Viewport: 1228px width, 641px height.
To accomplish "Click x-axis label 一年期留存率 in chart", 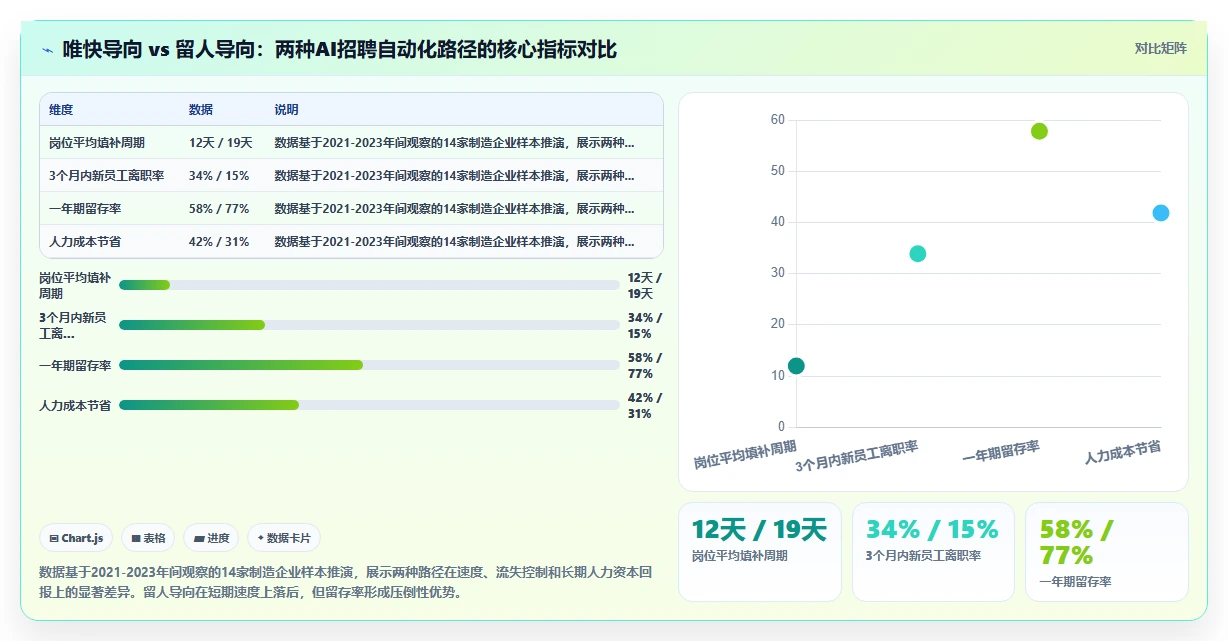I will coord(1001,451).
